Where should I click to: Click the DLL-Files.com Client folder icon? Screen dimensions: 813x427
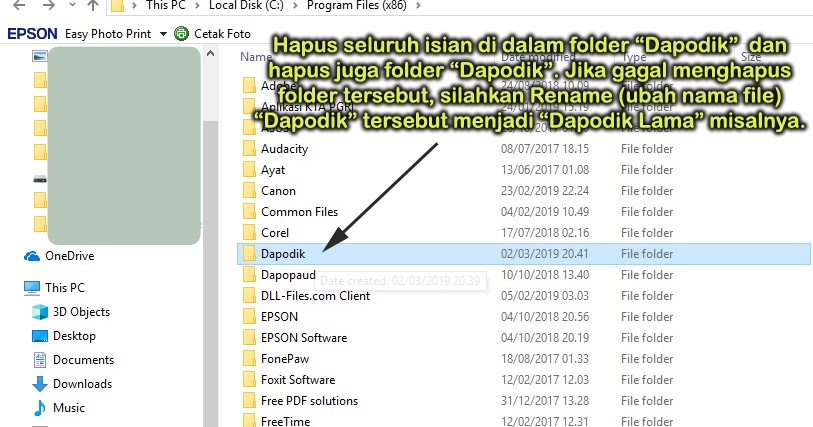coord(249,296)
